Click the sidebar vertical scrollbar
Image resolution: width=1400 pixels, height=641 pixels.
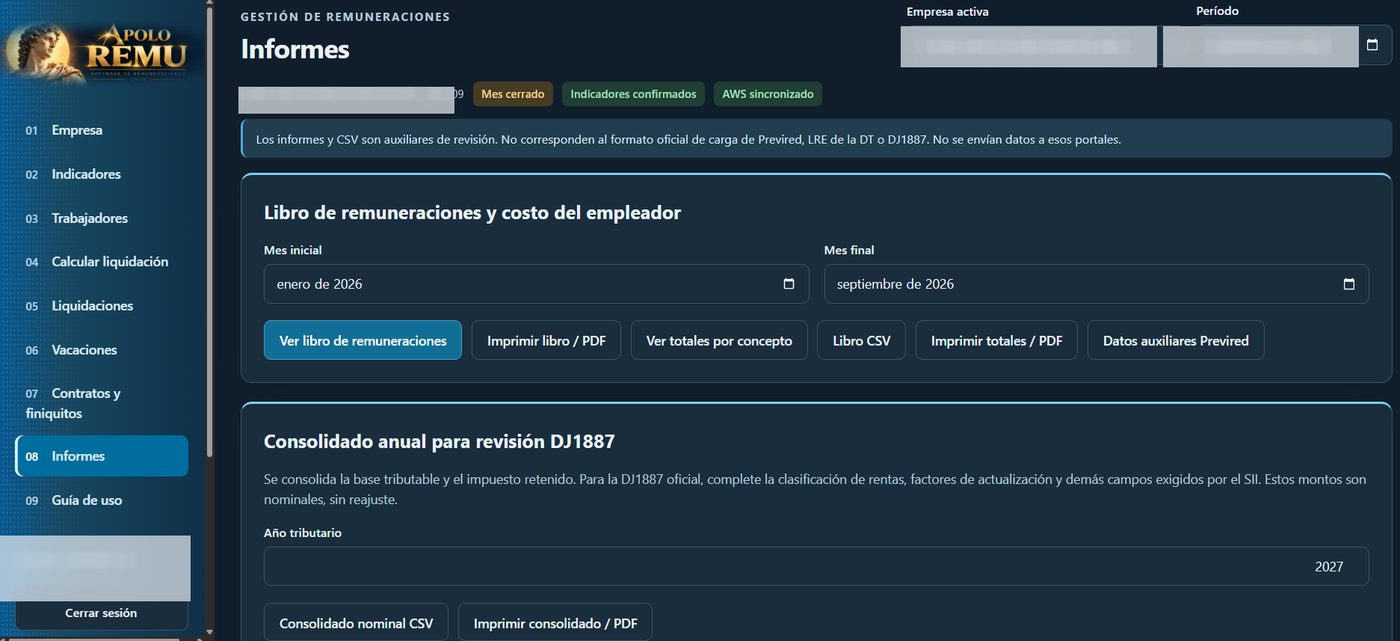coord(208,230)
